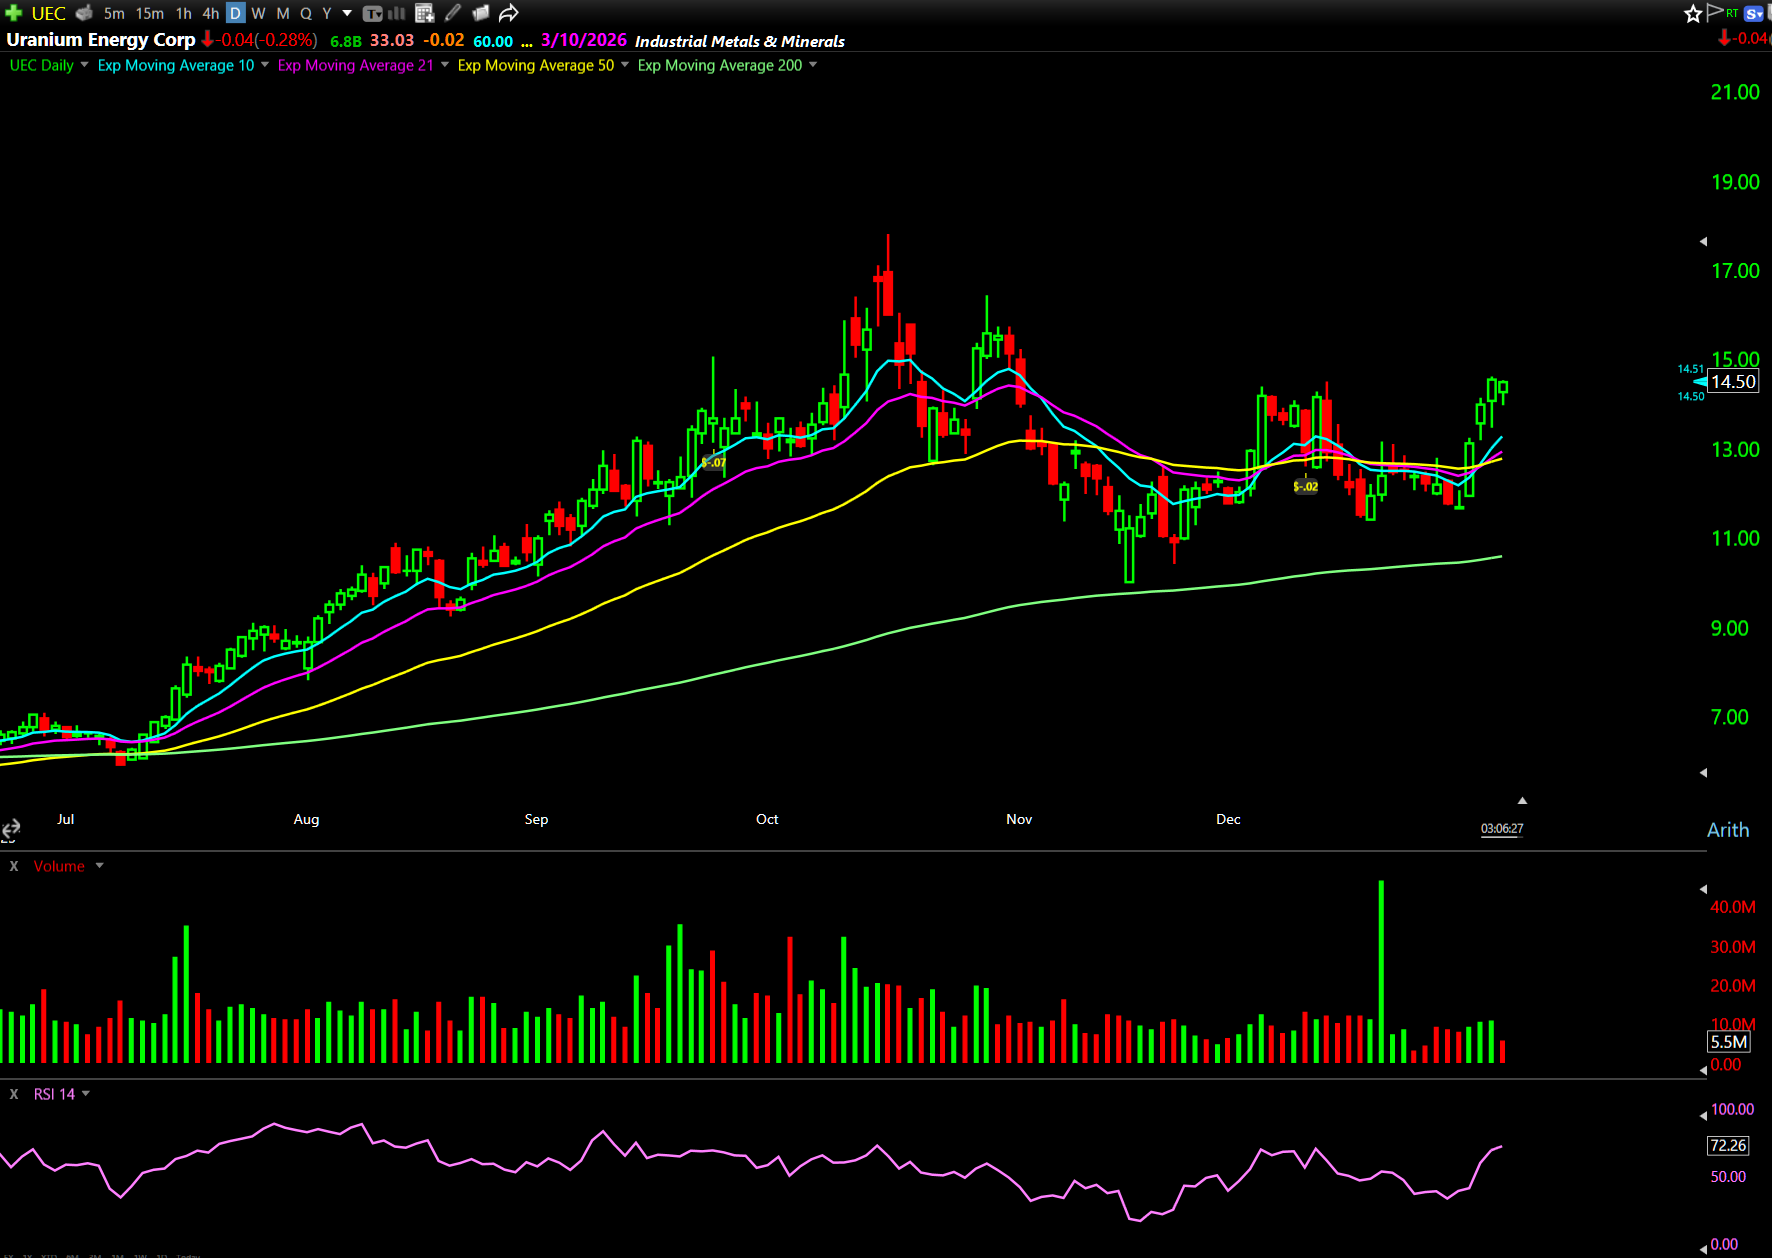Open the add-to-table grid icon
This screenshot has width=1772, height=1258.
[424, 13]
